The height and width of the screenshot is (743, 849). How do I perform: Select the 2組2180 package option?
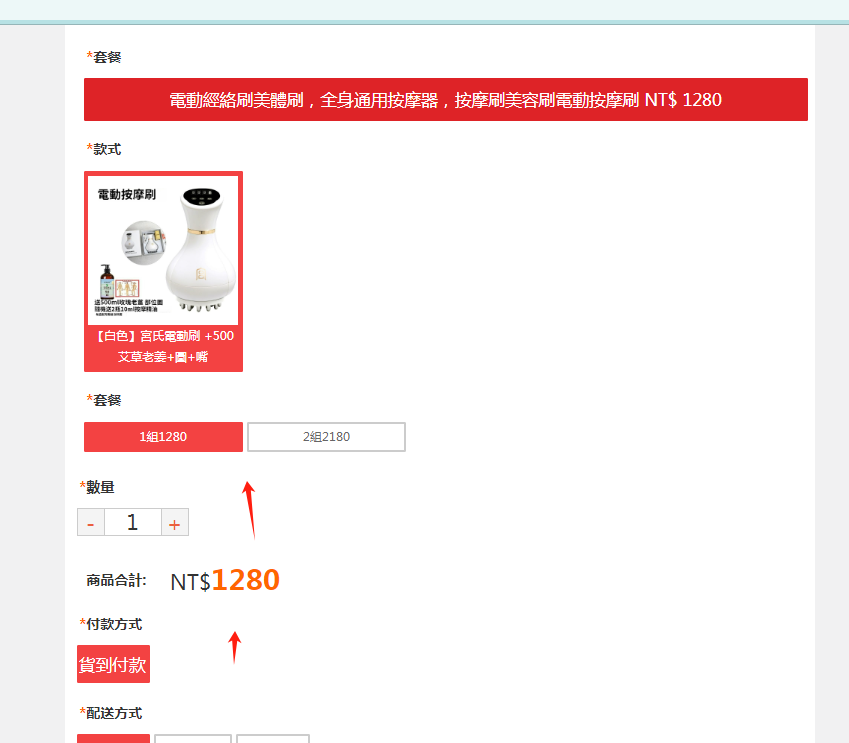click(326, 436)
